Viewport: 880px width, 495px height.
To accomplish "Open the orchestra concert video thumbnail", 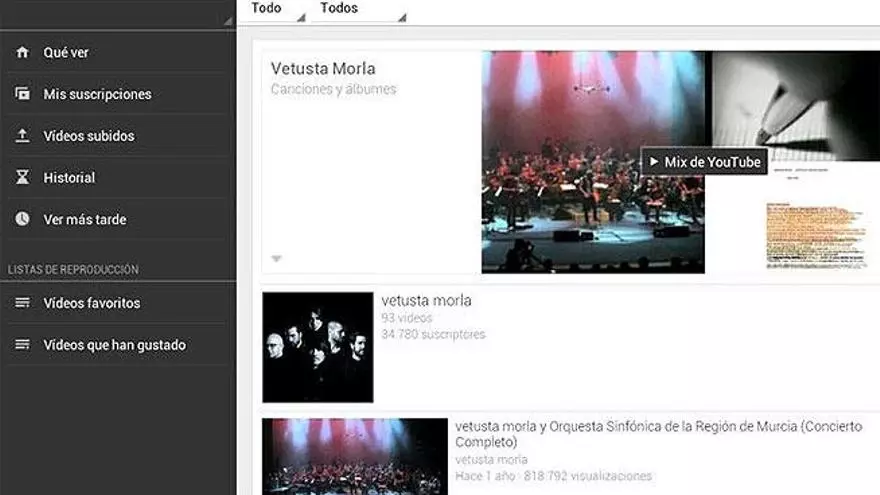I will click(354, 456).
